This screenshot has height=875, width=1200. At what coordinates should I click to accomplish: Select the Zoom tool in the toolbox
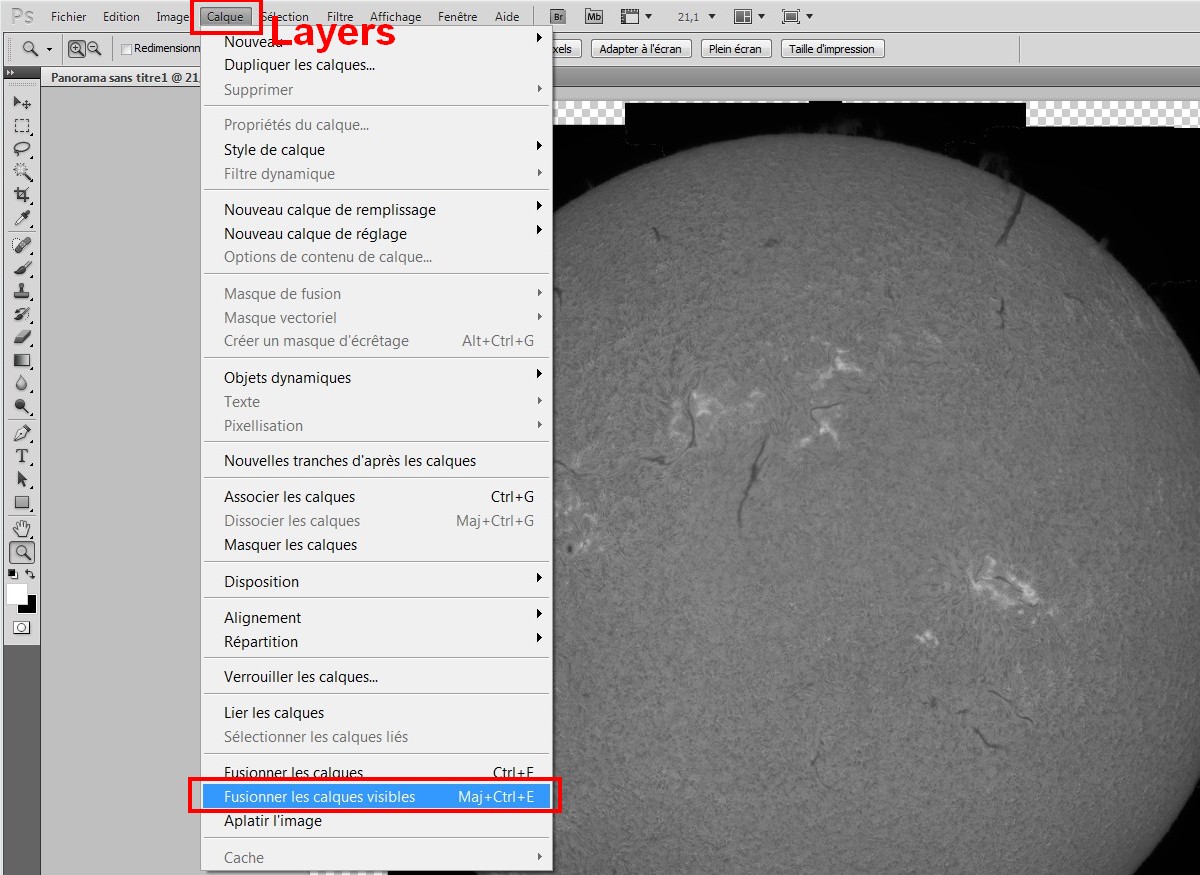pyautogui.click(x=21, y=552)
